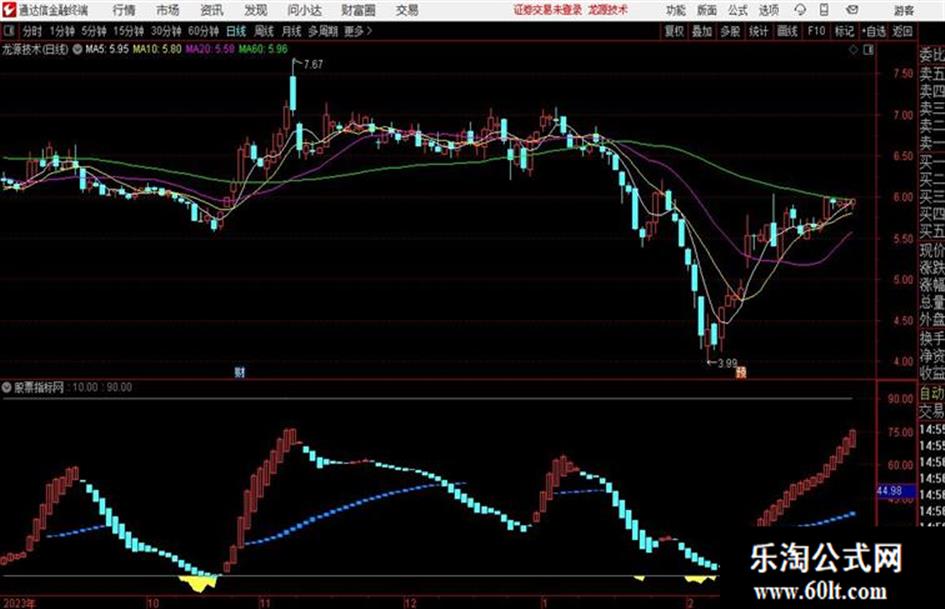Screen dimensions: 945x609
Task: Click the 7.50 price axis label
Action: coord(903,74)
